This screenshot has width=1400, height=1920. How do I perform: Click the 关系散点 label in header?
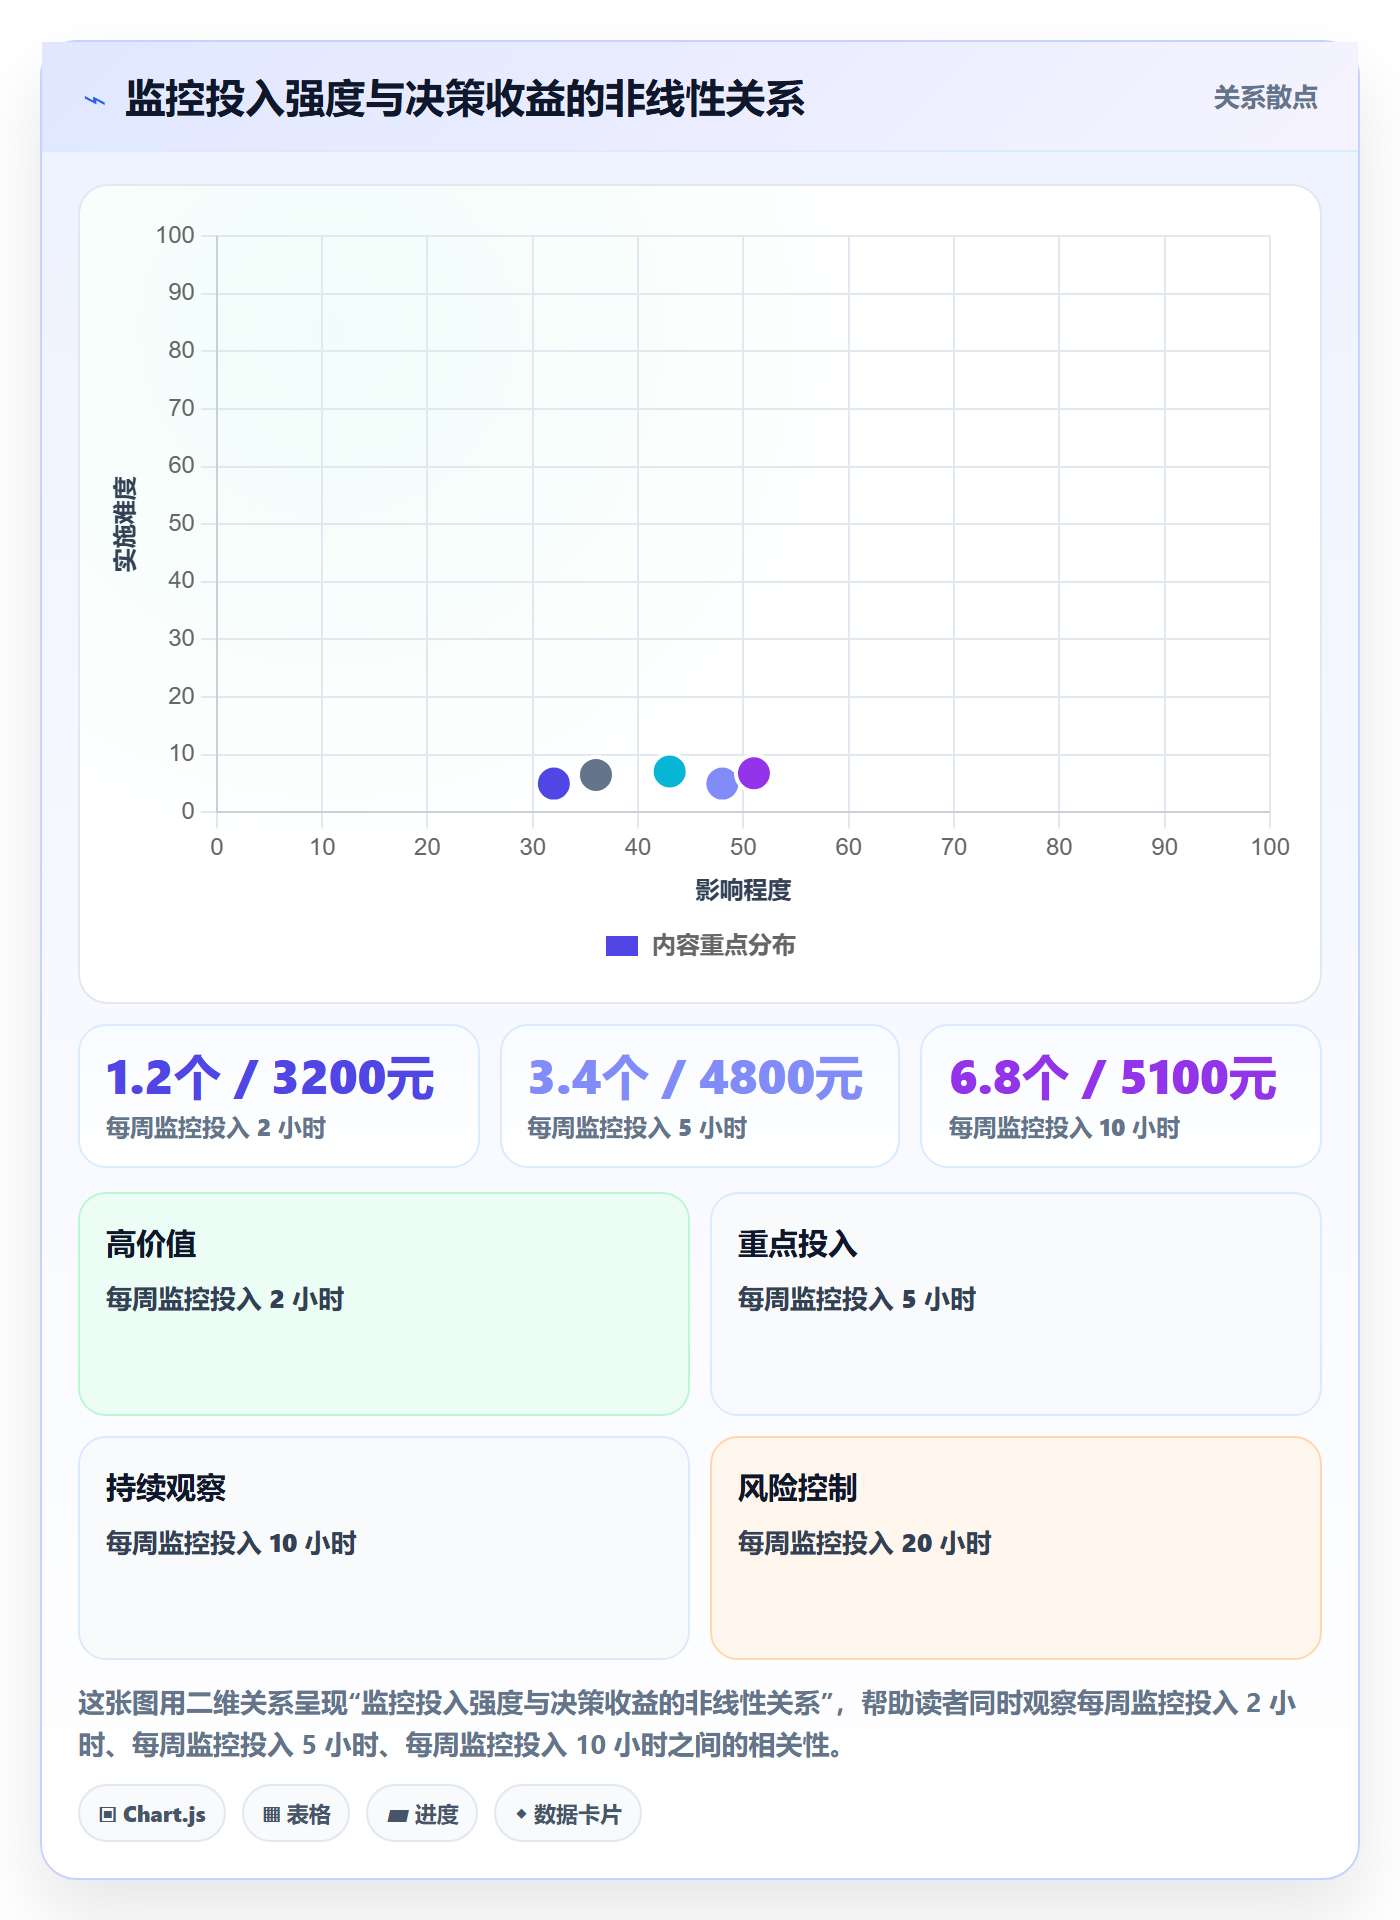(1265, 98)
